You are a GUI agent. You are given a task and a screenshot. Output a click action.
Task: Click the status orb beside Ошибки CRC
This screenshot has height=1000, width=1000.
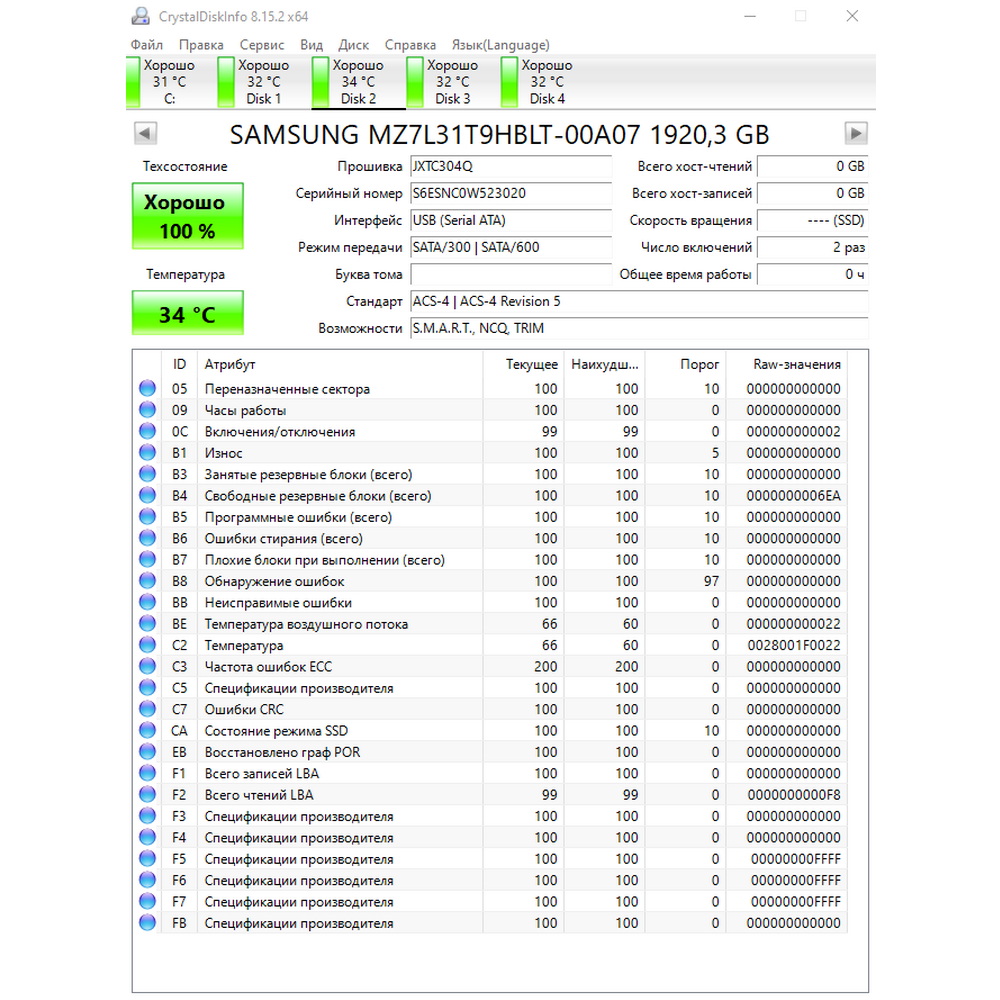(x=147, y=709)
